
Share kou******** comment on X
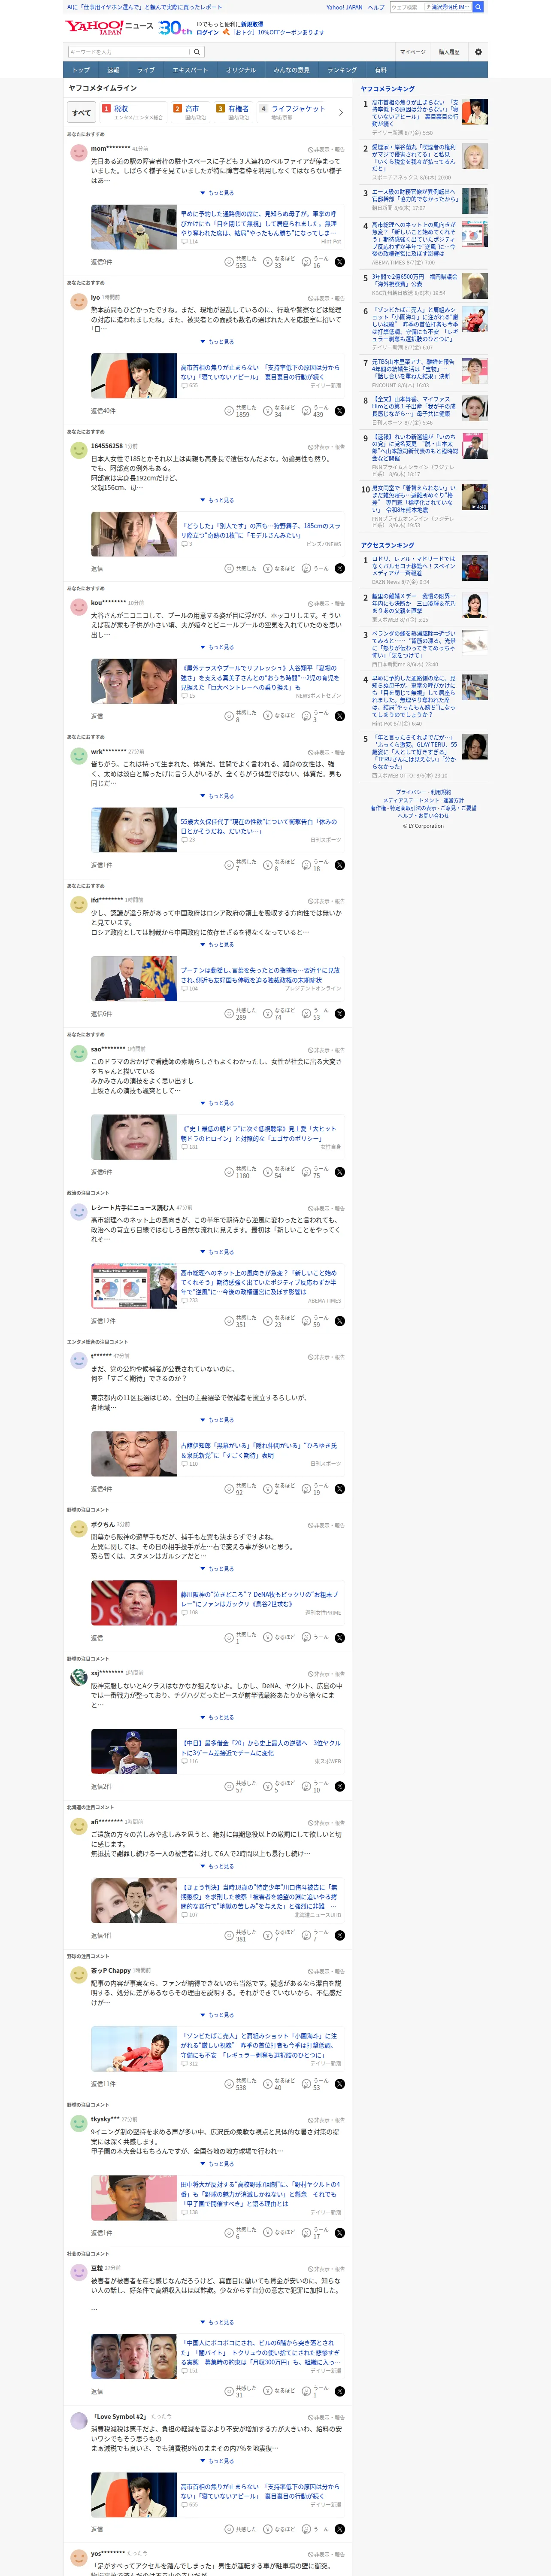click(340, 716)
